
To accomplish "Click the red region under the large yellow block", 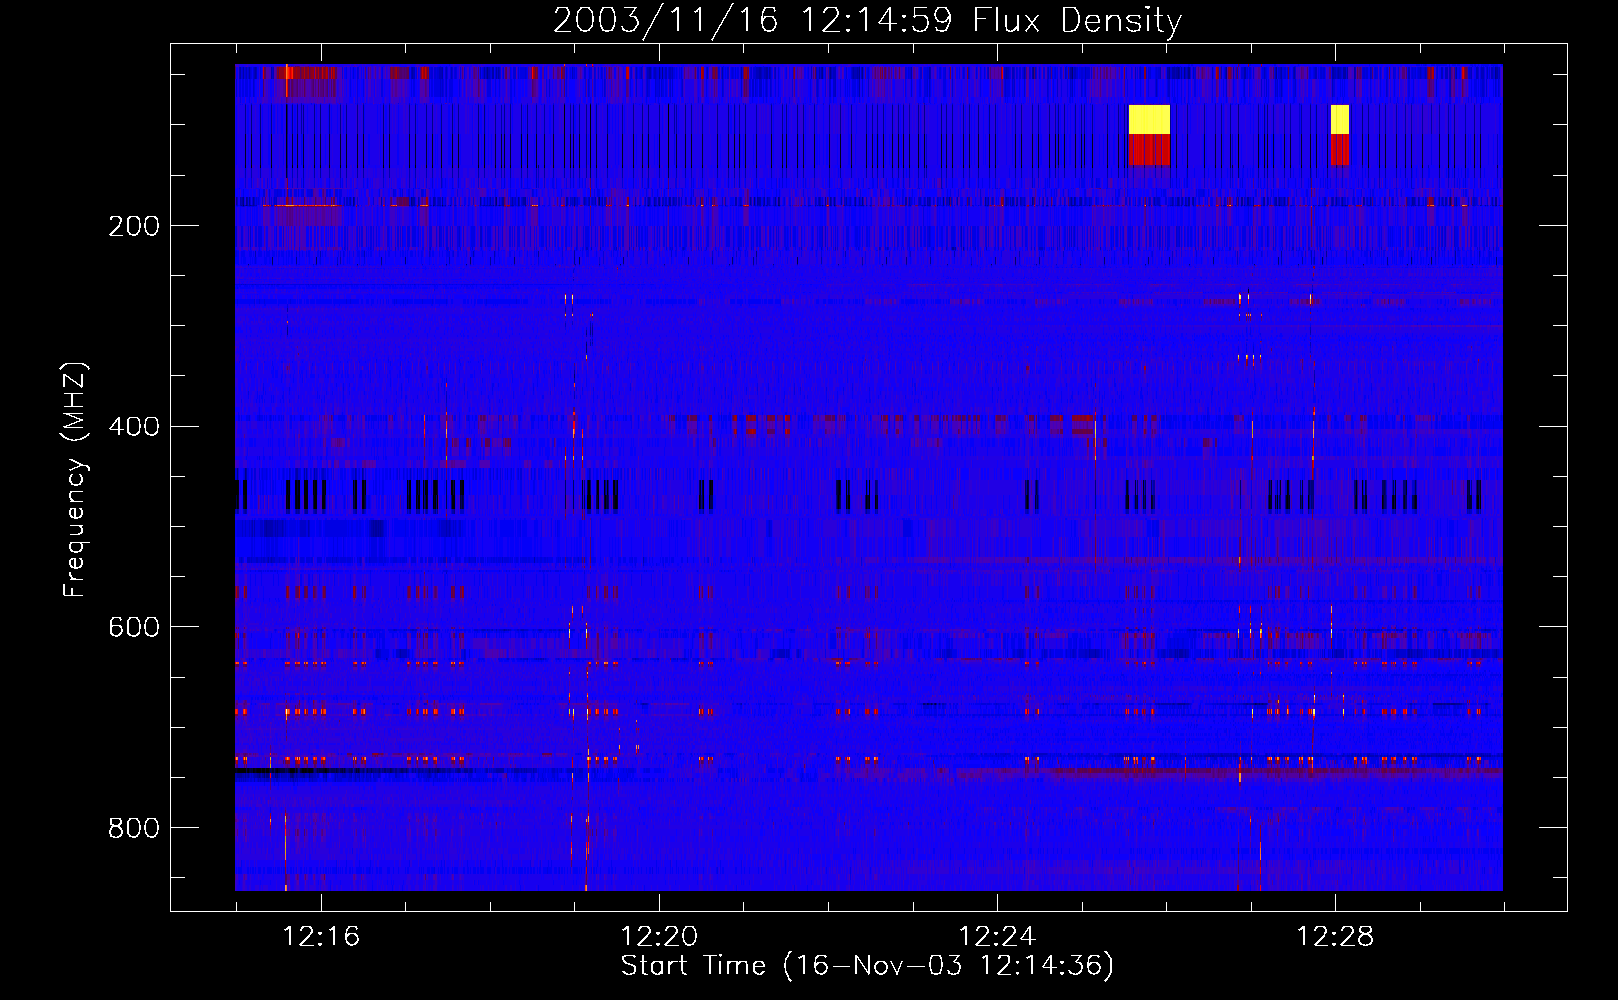I will tap(1149, 150).
